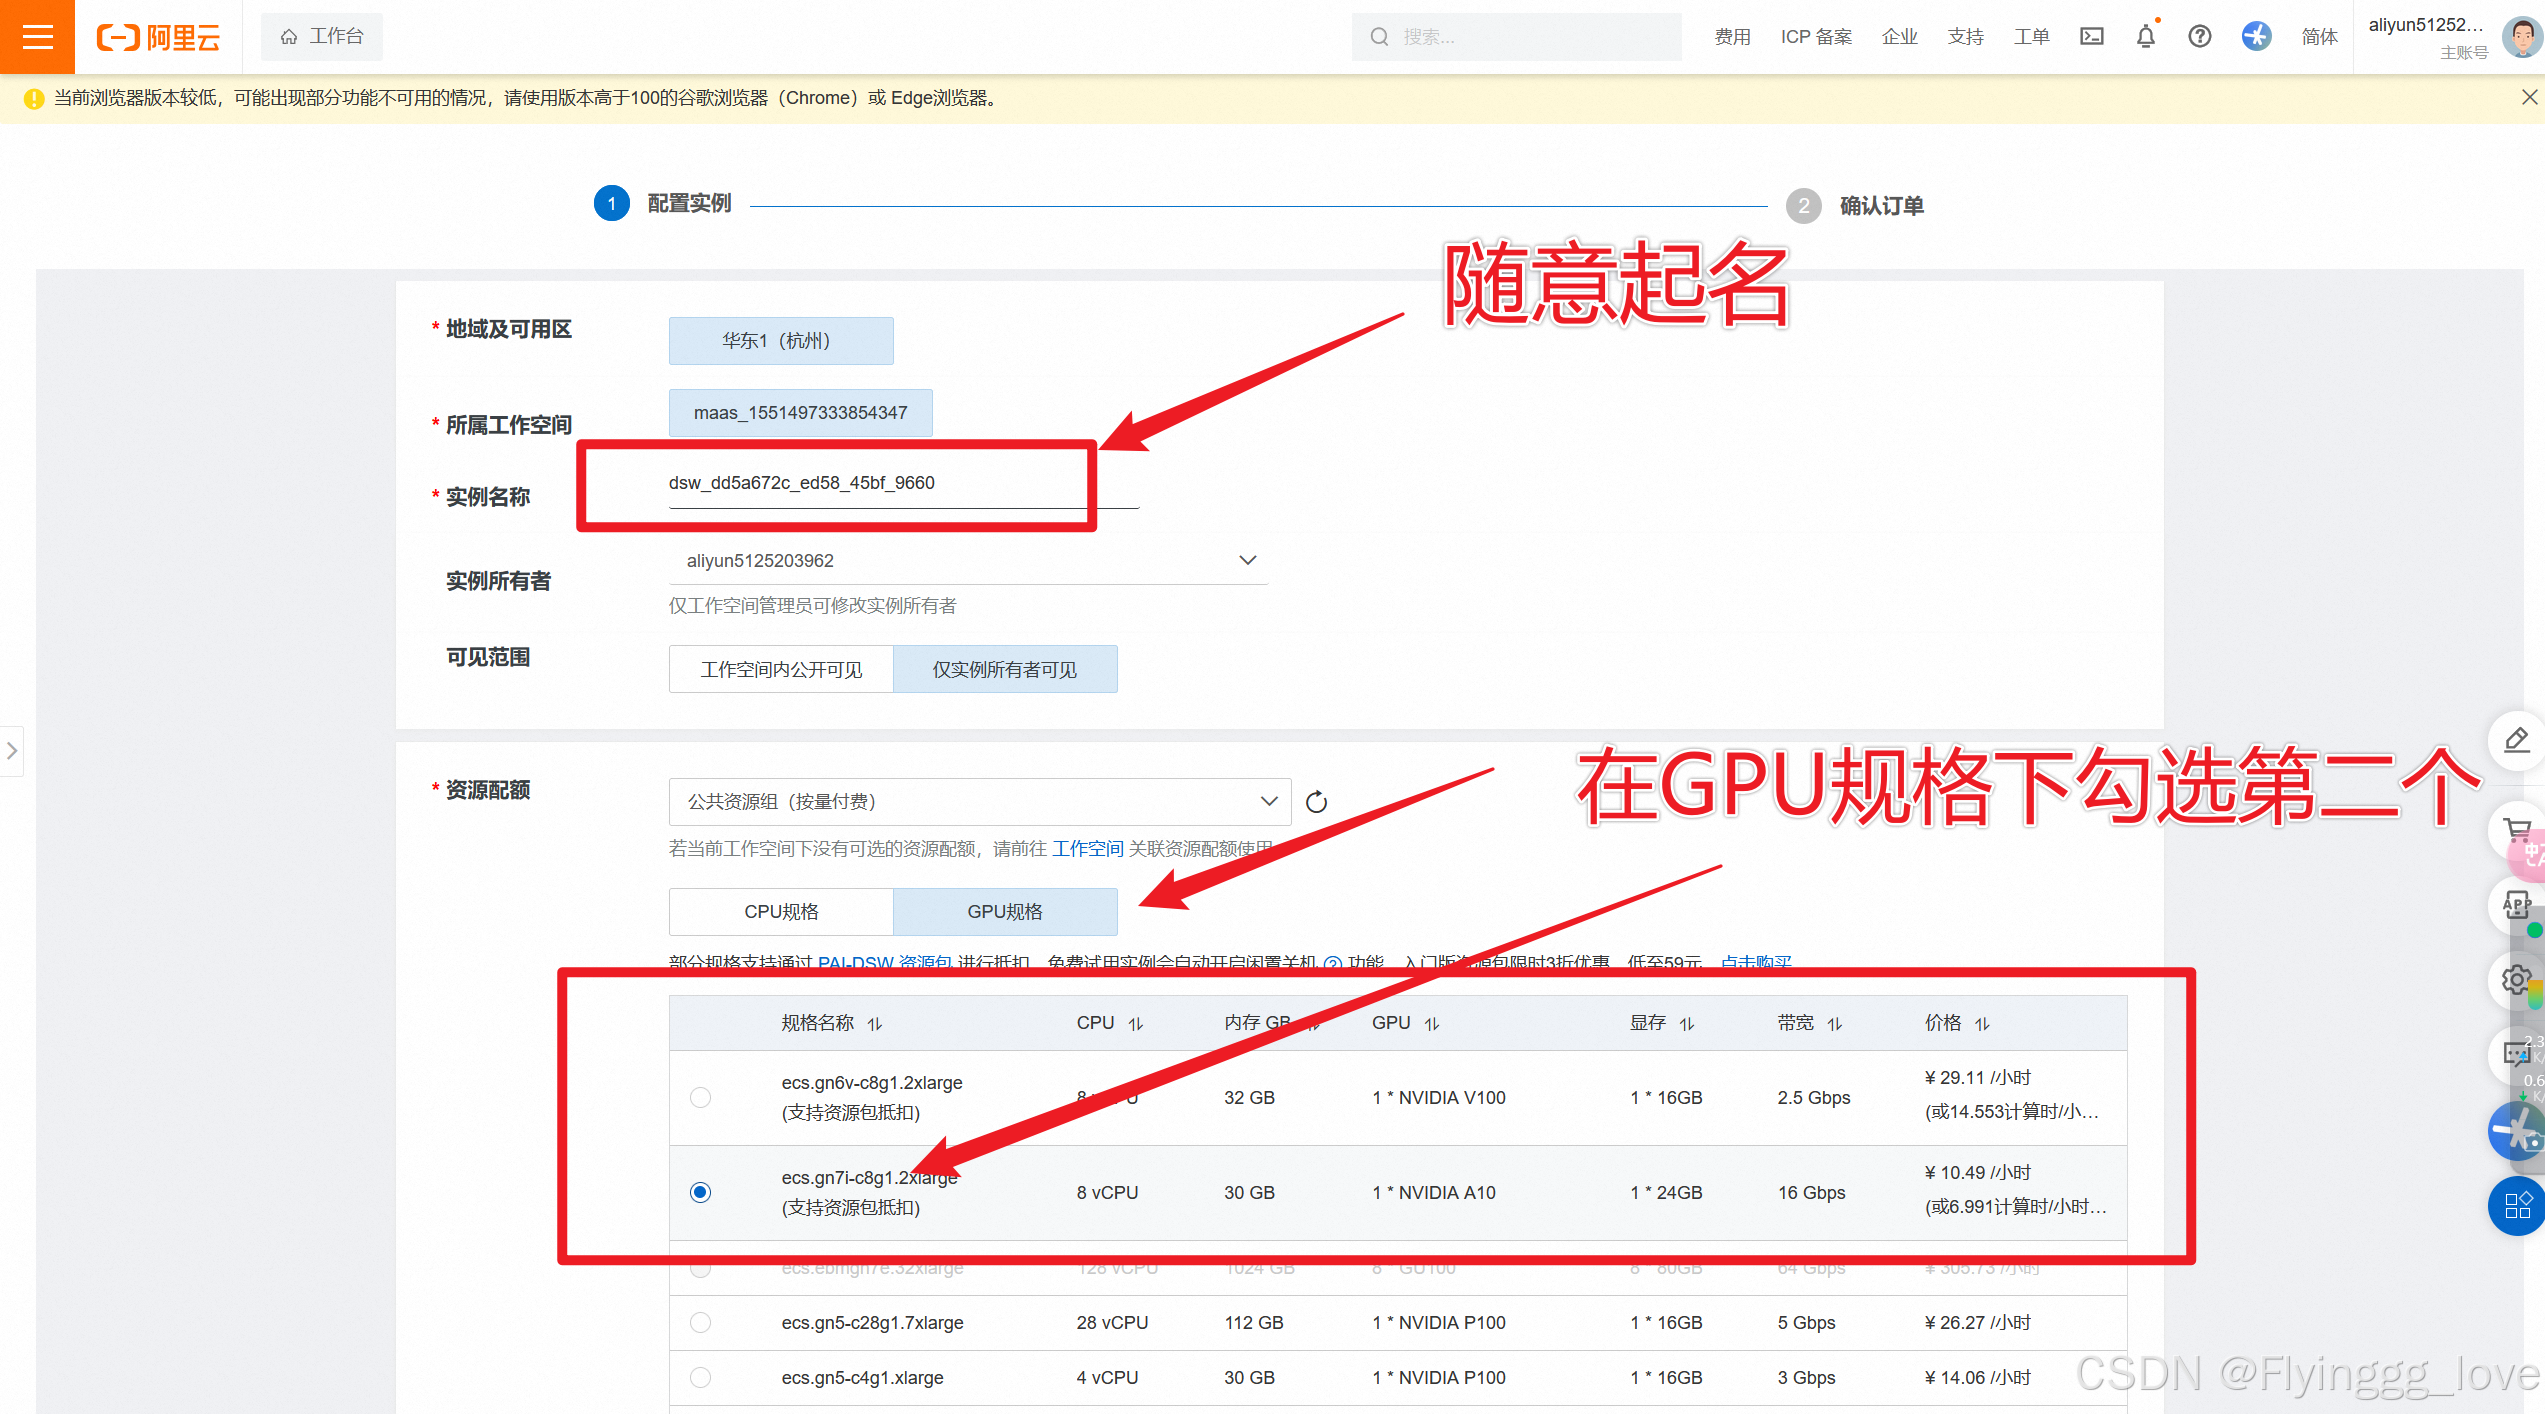Switch to the GPU规格 tab
The width and height of the screenshot is (2545, 1414).
click(1005, 912)
